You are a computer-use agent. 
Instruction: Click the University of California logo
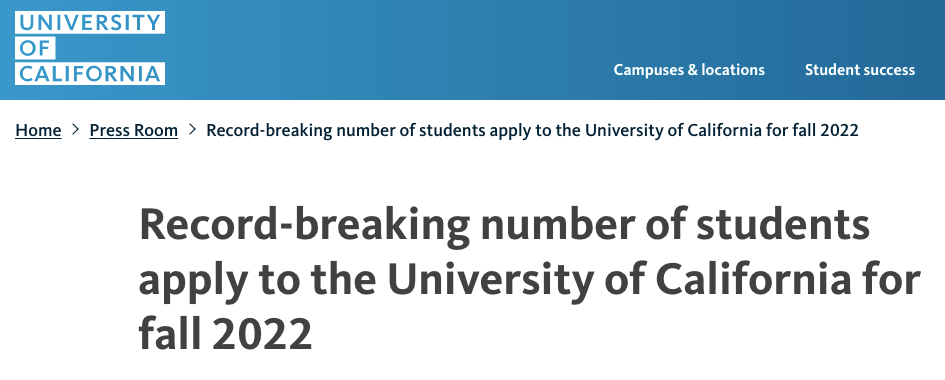(90, 48)
